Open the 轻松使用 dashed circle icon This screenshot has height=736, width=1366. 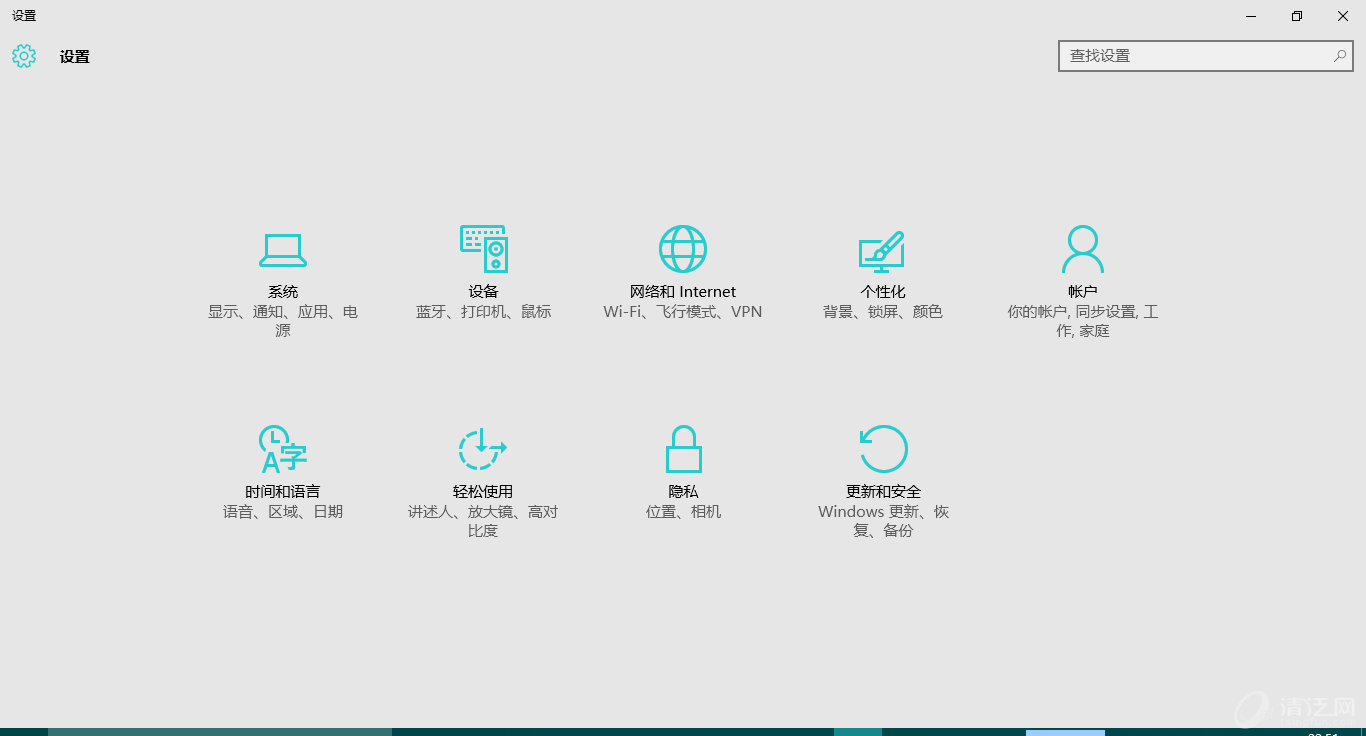(x=483, y=449)
